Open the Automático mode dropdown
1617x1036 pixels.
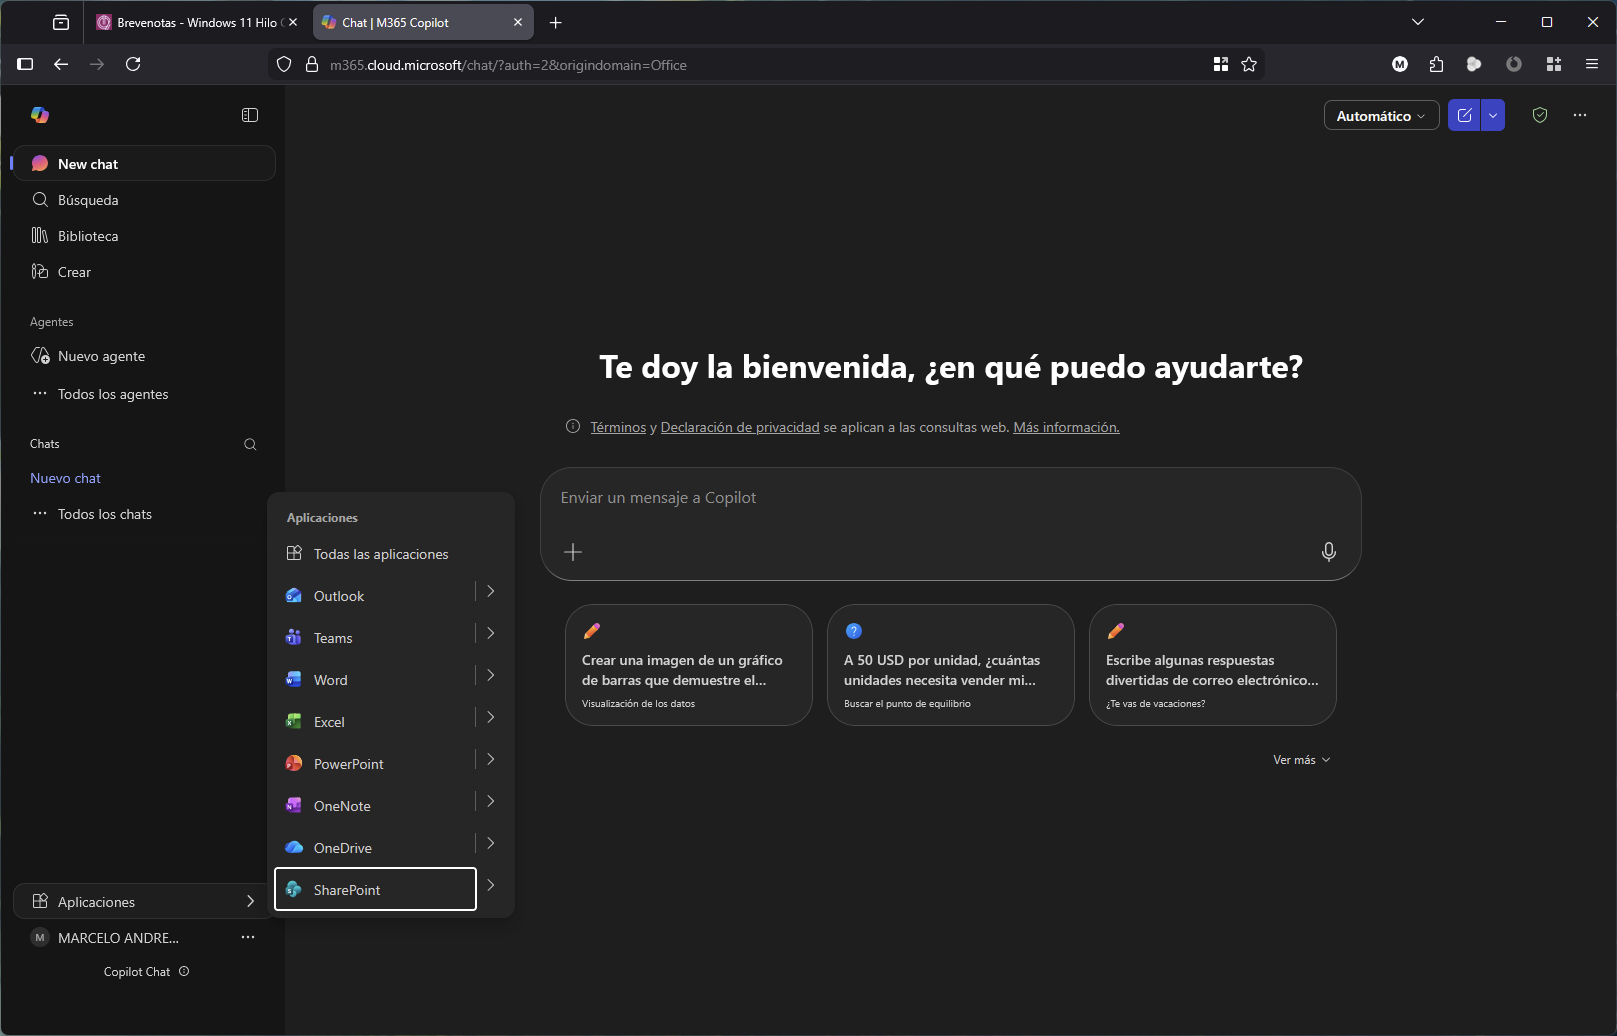point(1381,116)
